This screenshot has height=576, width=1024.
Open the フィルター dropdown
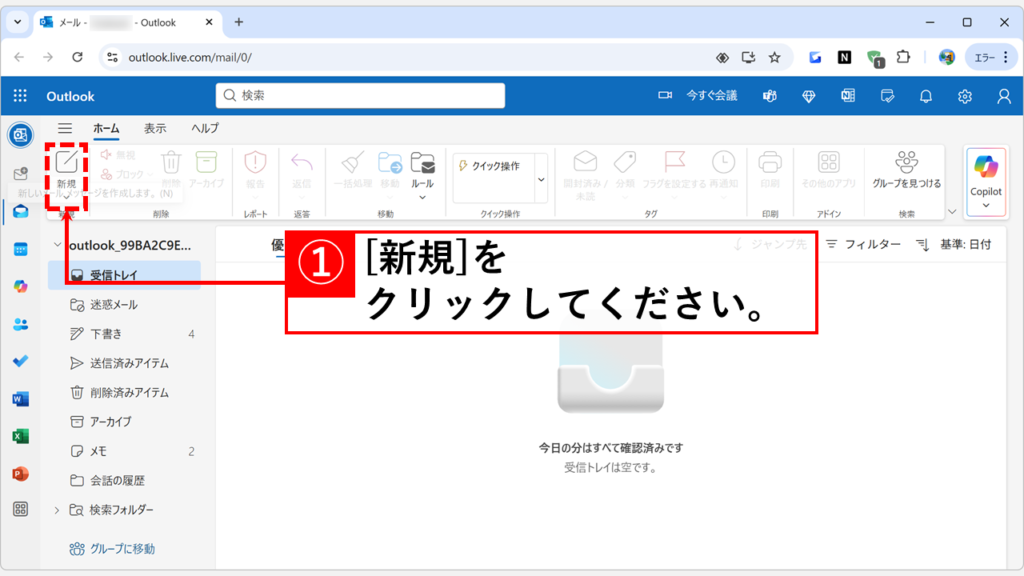(863, 244)
